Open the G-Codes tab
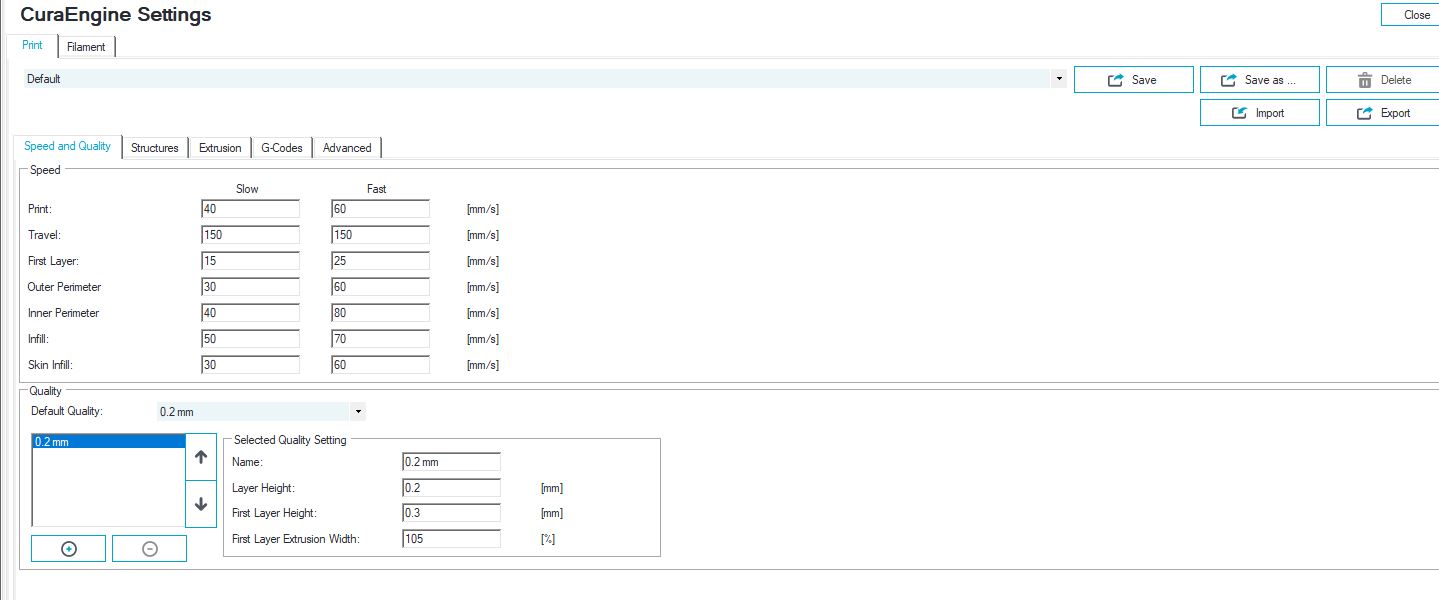Image resolution: width=1439 pixels, height=600 pixels. coord(282,148)
